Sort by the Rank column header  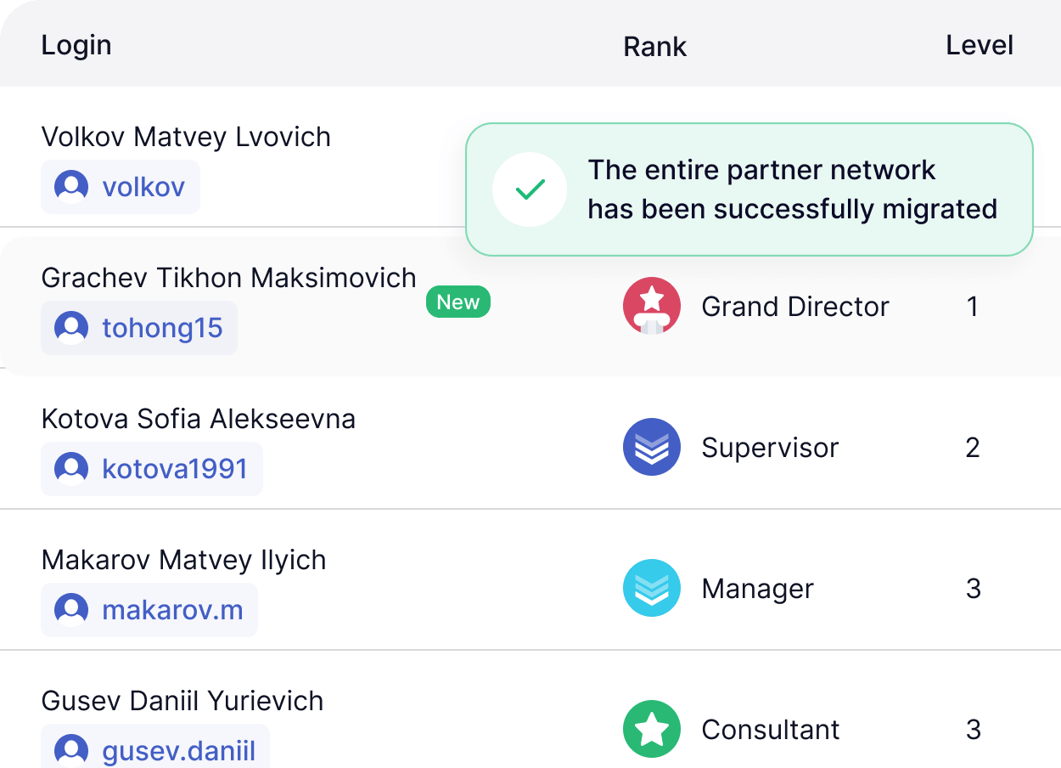655,46
